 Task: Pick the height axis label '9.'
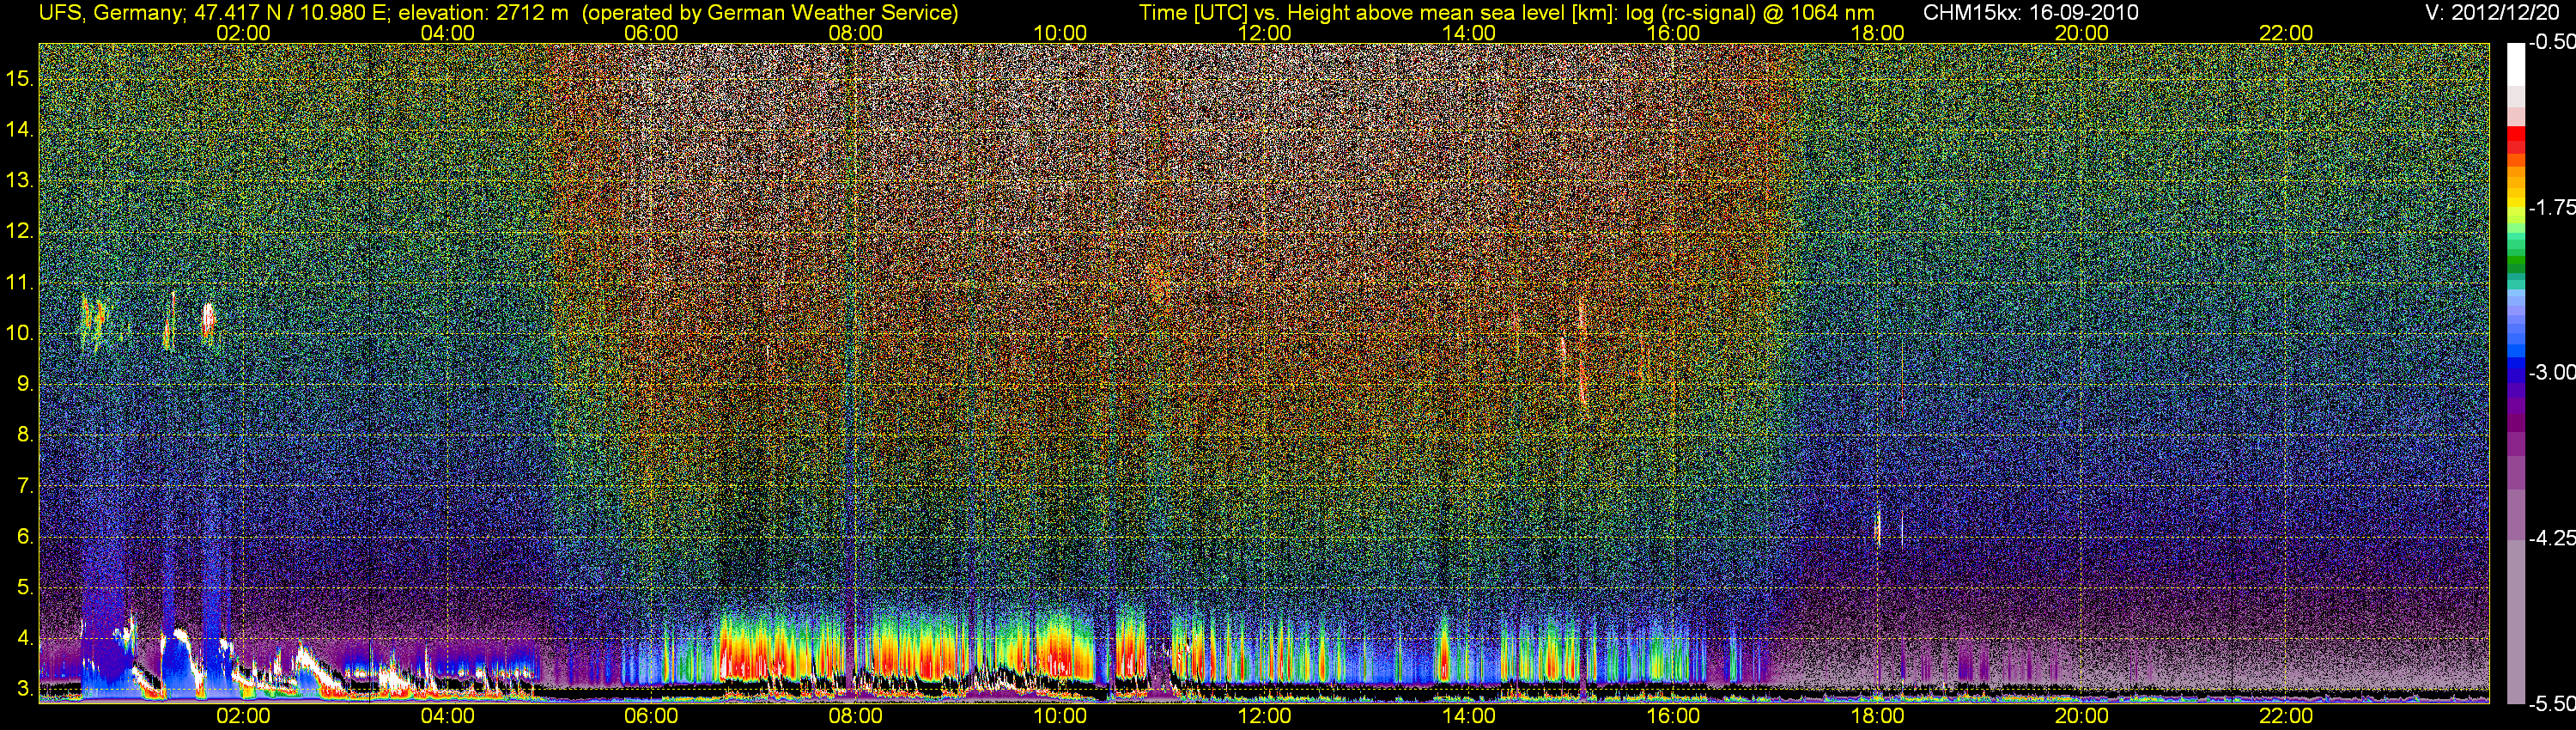pos(25,384)
